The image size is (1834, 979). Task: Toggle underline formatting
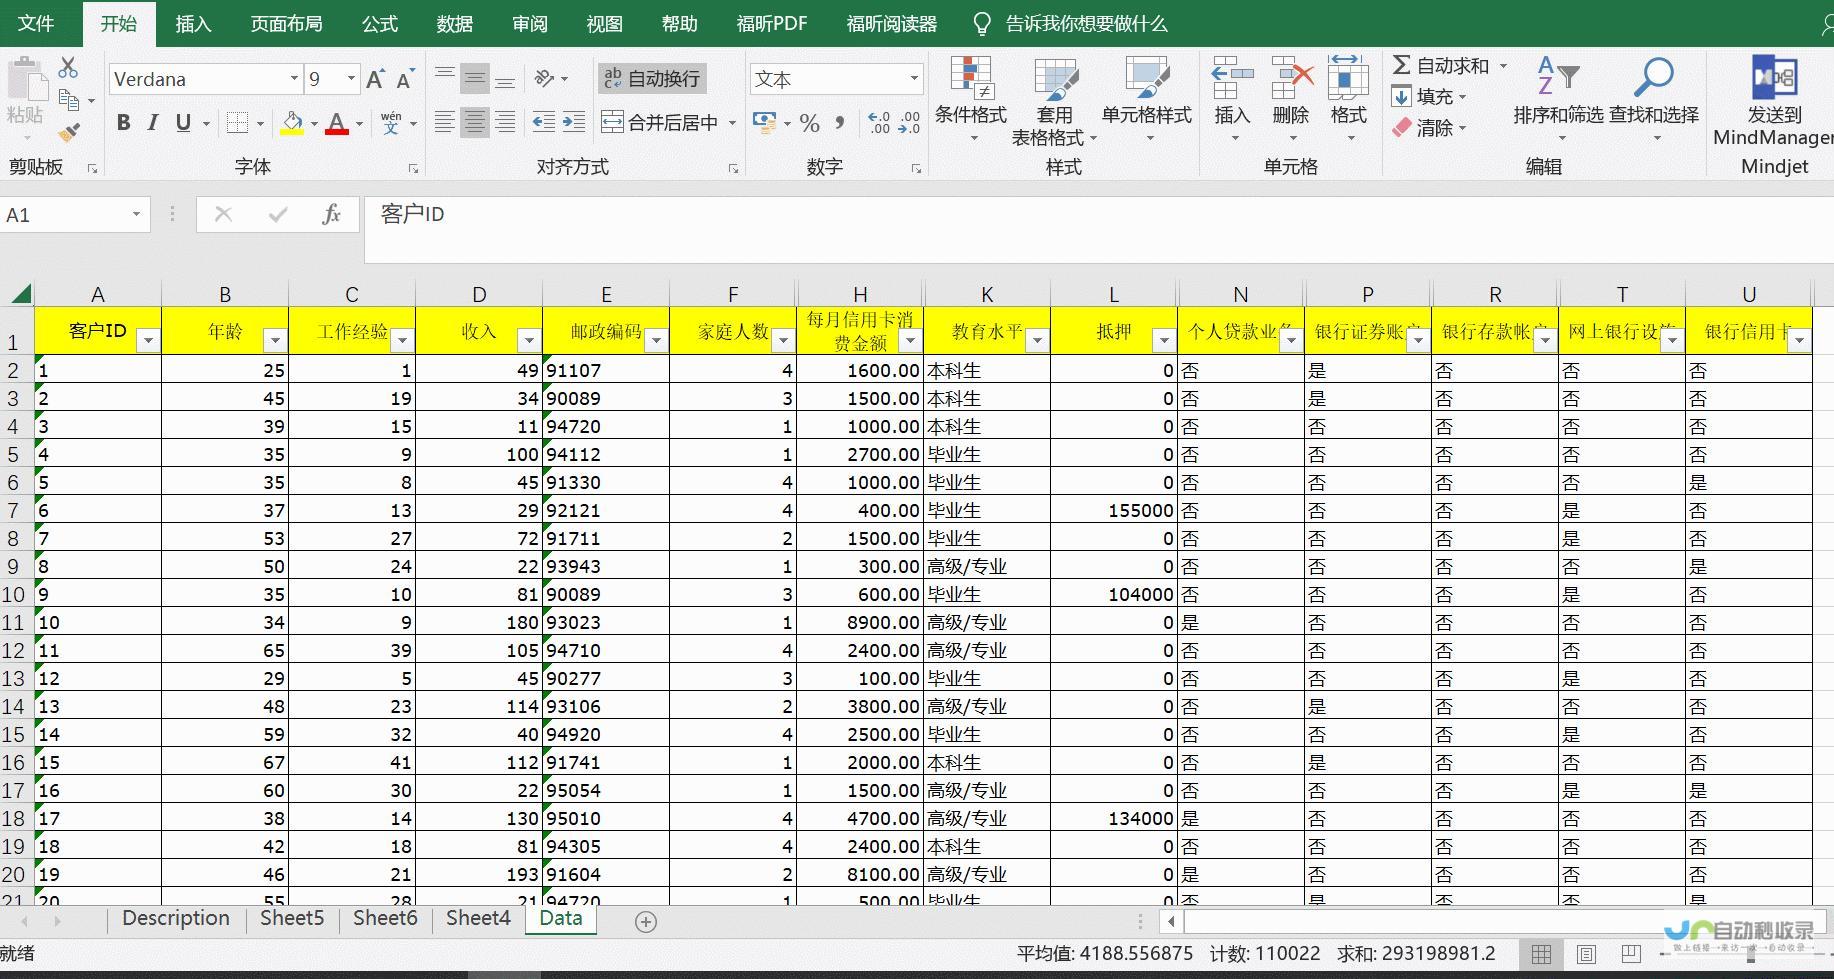click(183, 122)
